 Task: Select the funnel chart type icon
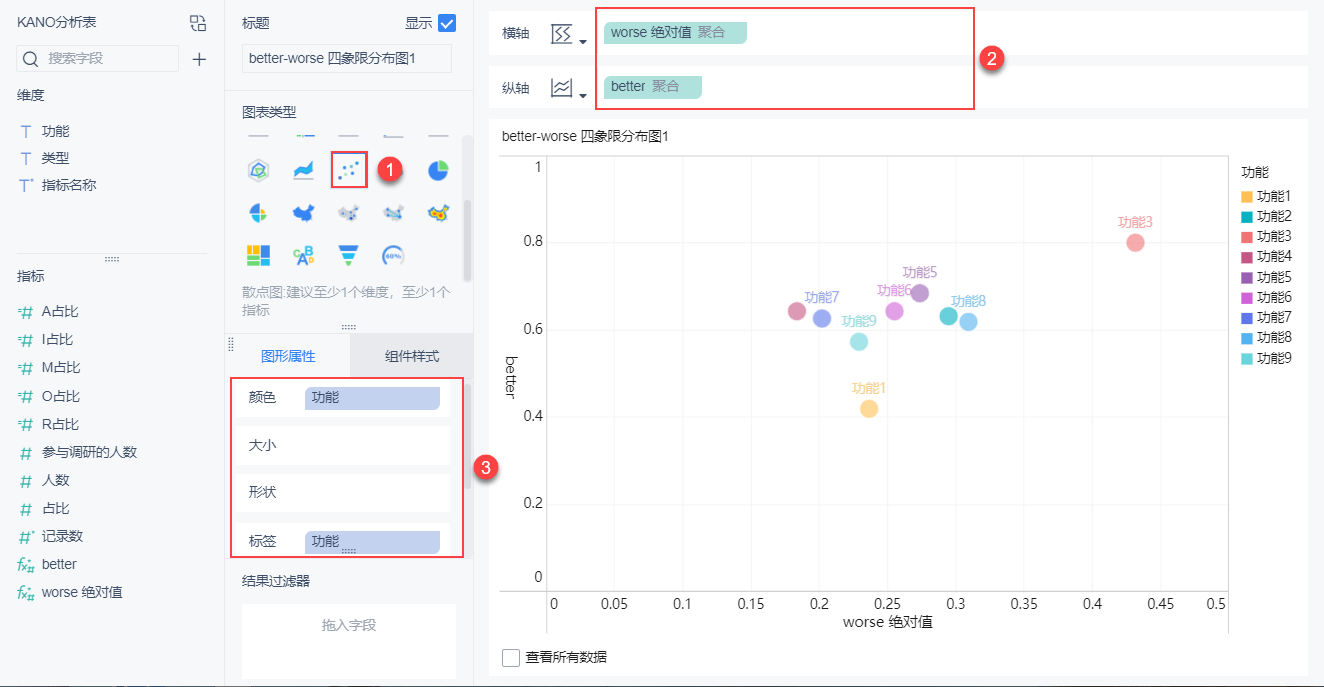pos(348,254)
